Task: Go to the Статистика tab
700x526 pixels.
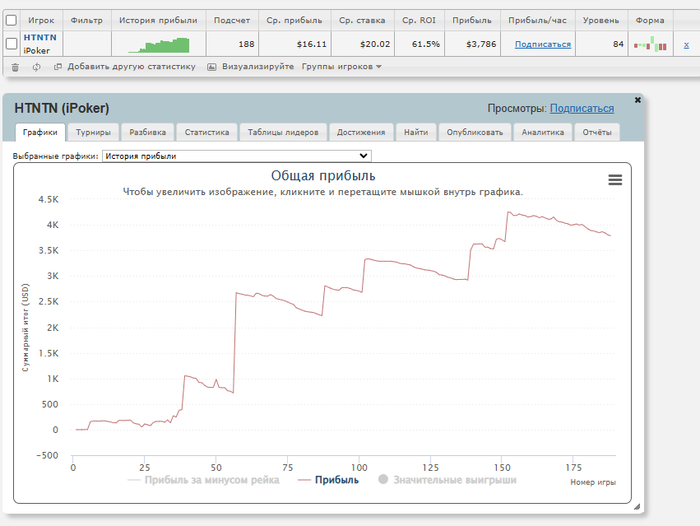Action: pos(207,132)
